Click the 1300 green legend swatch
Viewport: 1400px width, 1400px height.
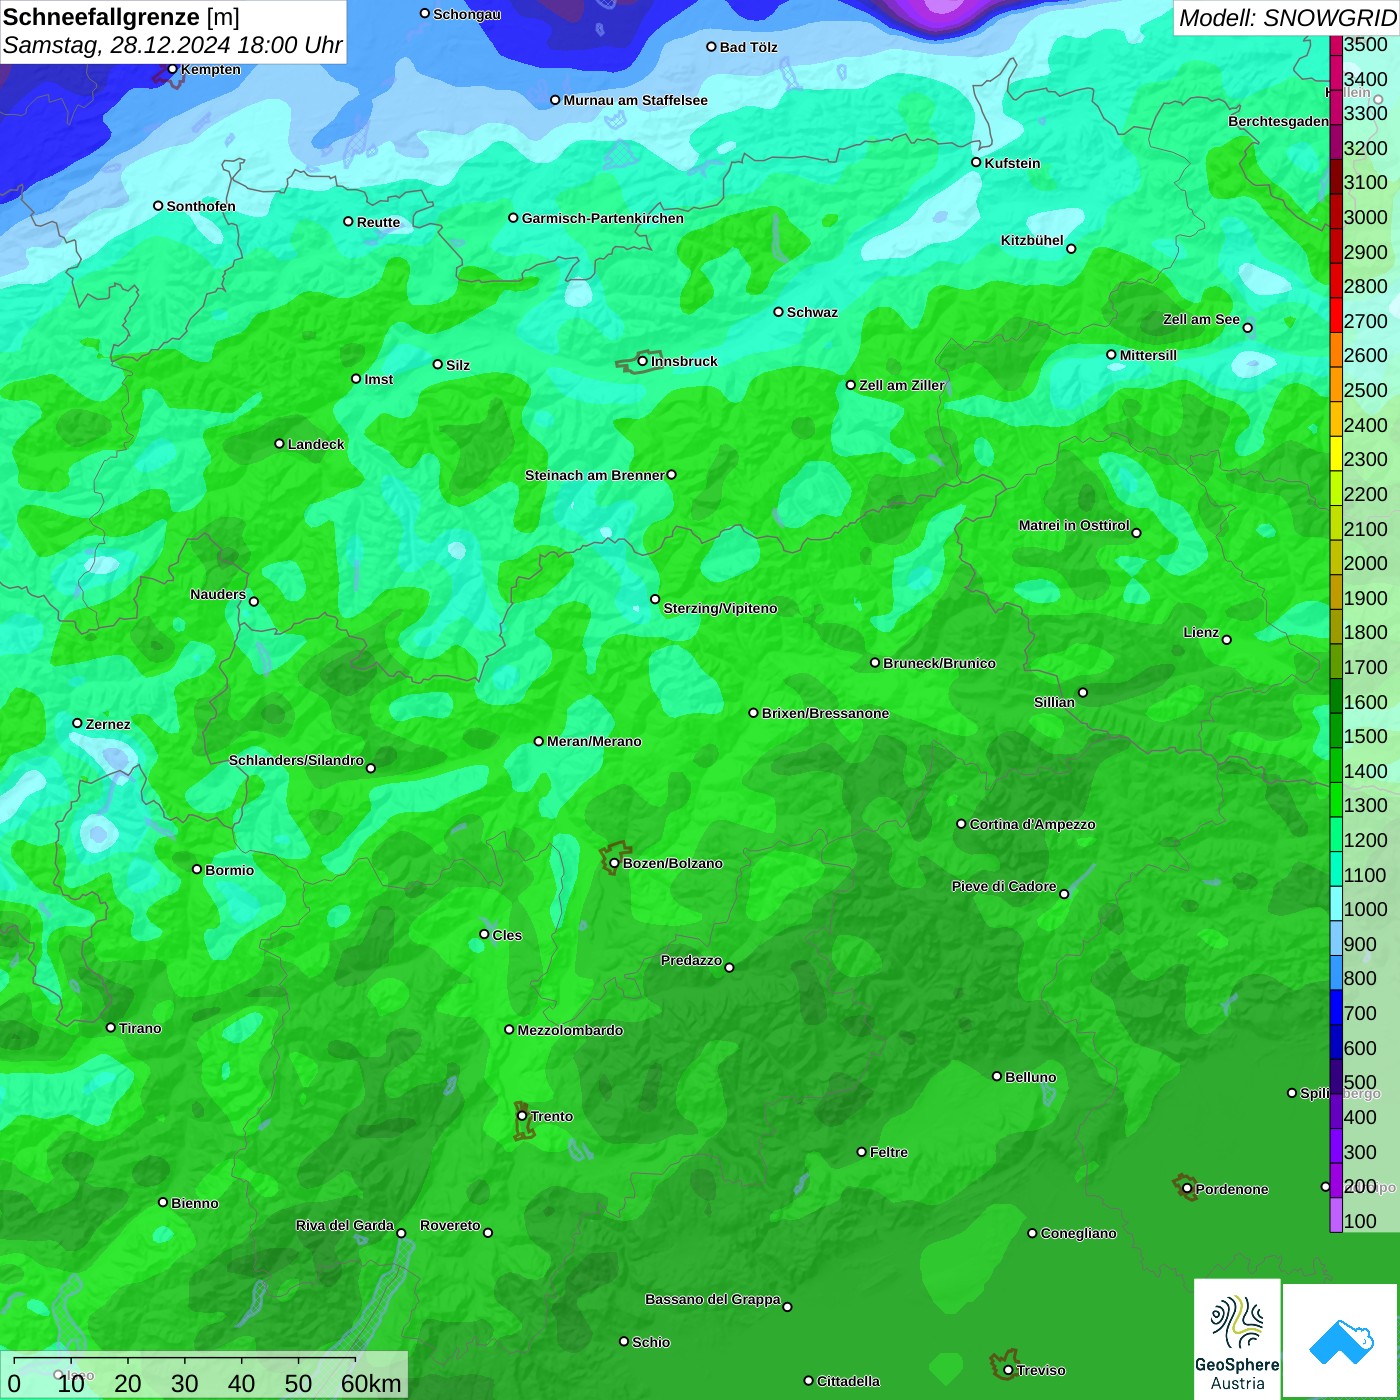point(1336,799)
